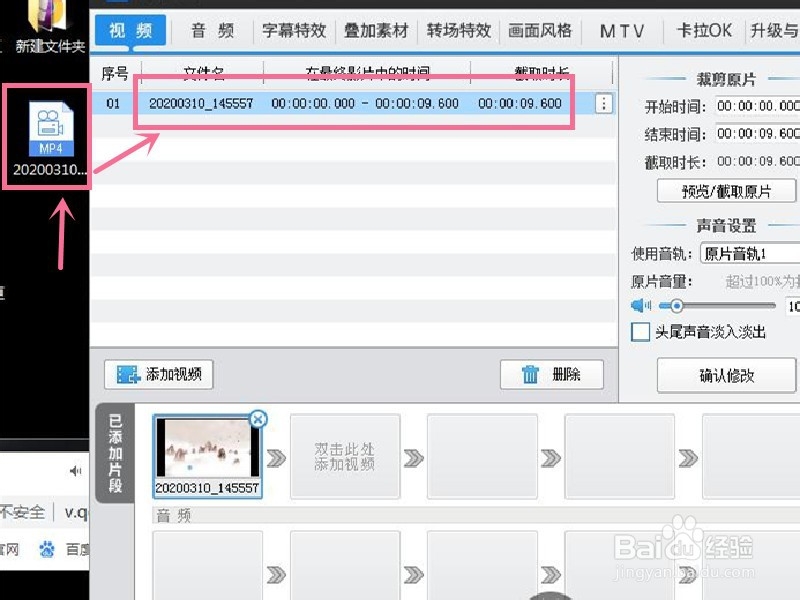The image size is (800, 600).
Task: Click the 添加视频 button
Action: pos(159,374)
